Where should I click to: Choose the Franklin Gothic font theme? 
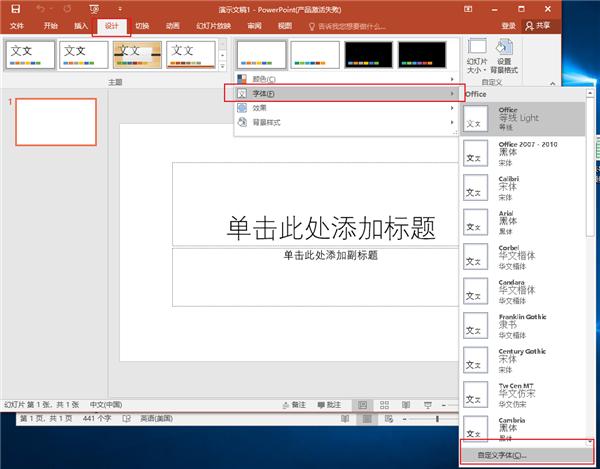pyautogui.click(x=523, y=326)
